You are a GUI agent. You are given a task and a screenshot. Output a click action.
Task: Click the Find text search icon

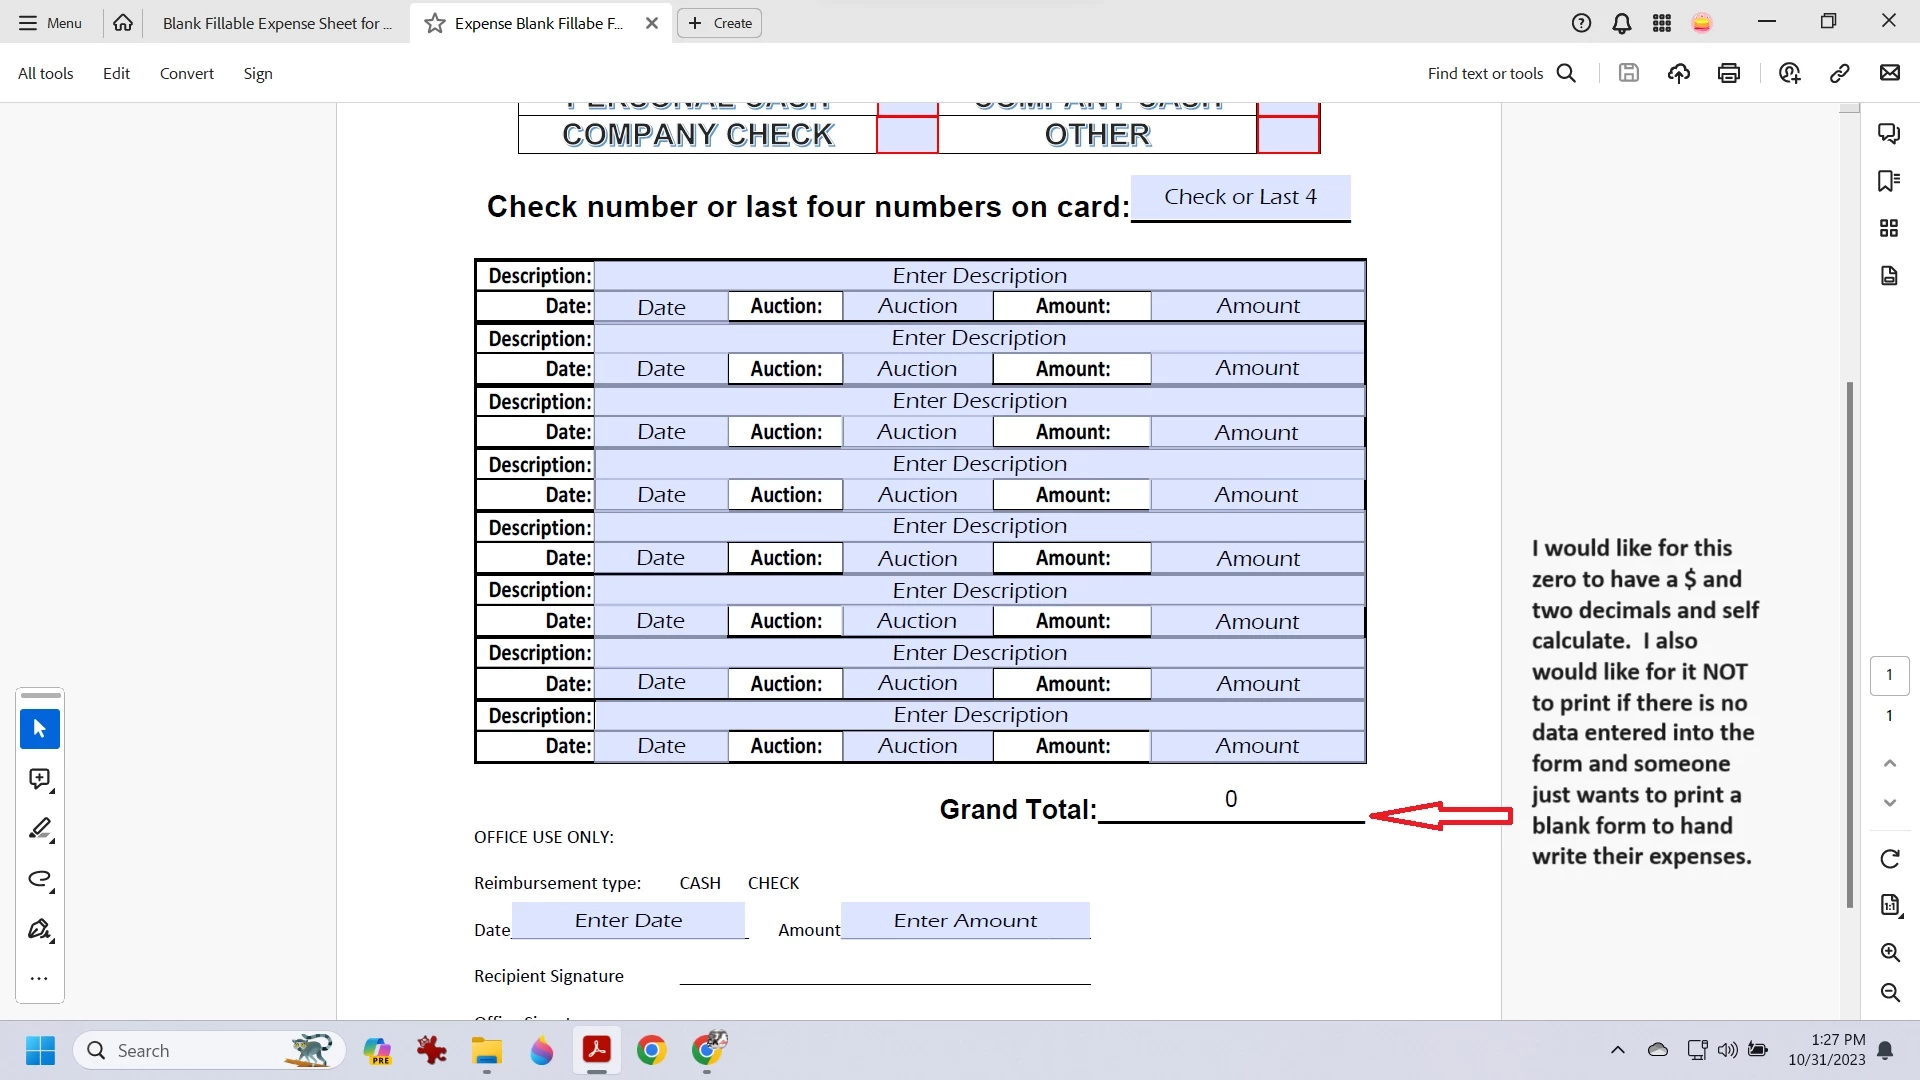(x=1567, y=73)
